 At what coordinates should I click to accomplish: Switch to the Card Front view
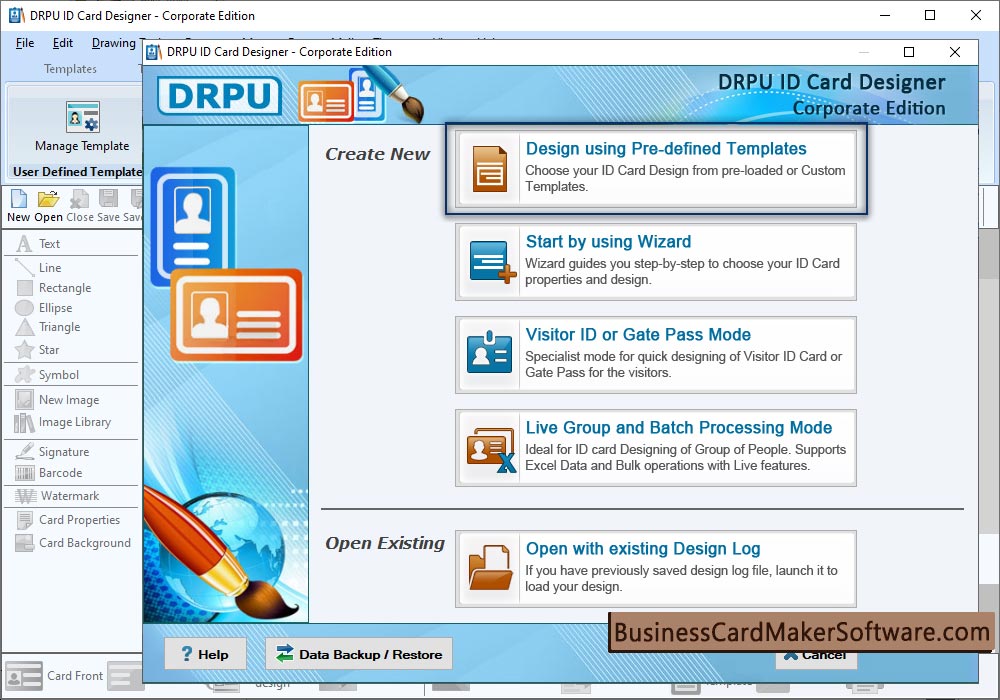[x=54, y=676]
